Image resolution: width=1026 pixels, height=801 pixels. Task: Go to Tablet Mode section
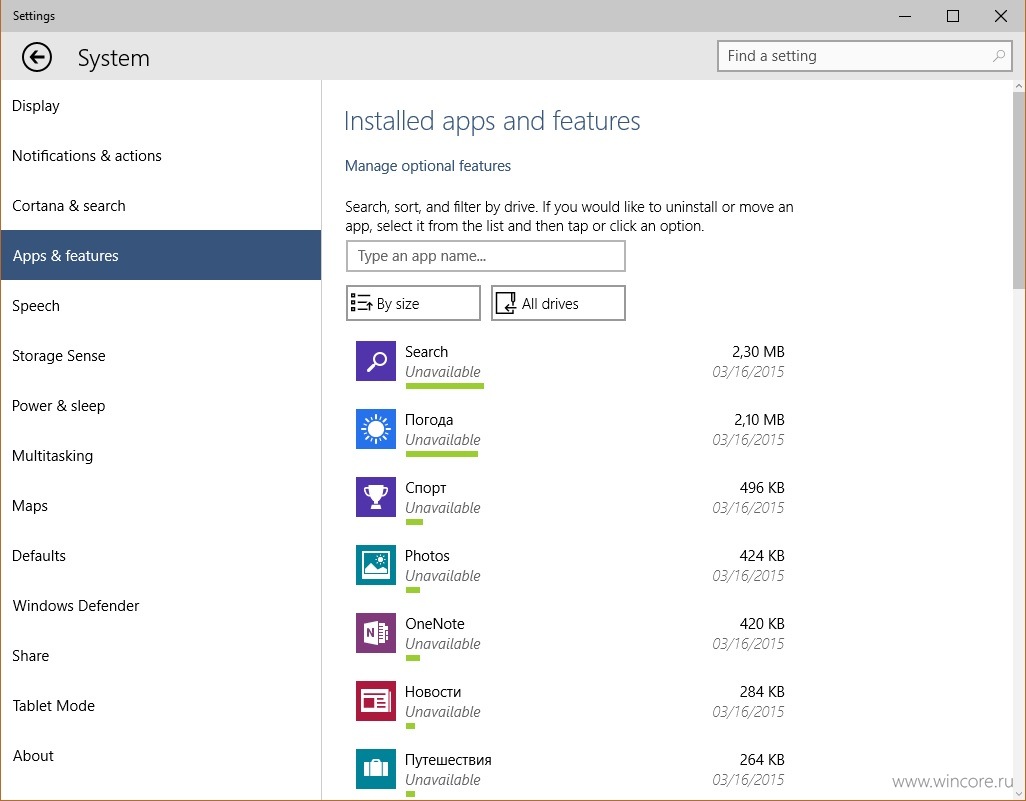pos(161,705)
